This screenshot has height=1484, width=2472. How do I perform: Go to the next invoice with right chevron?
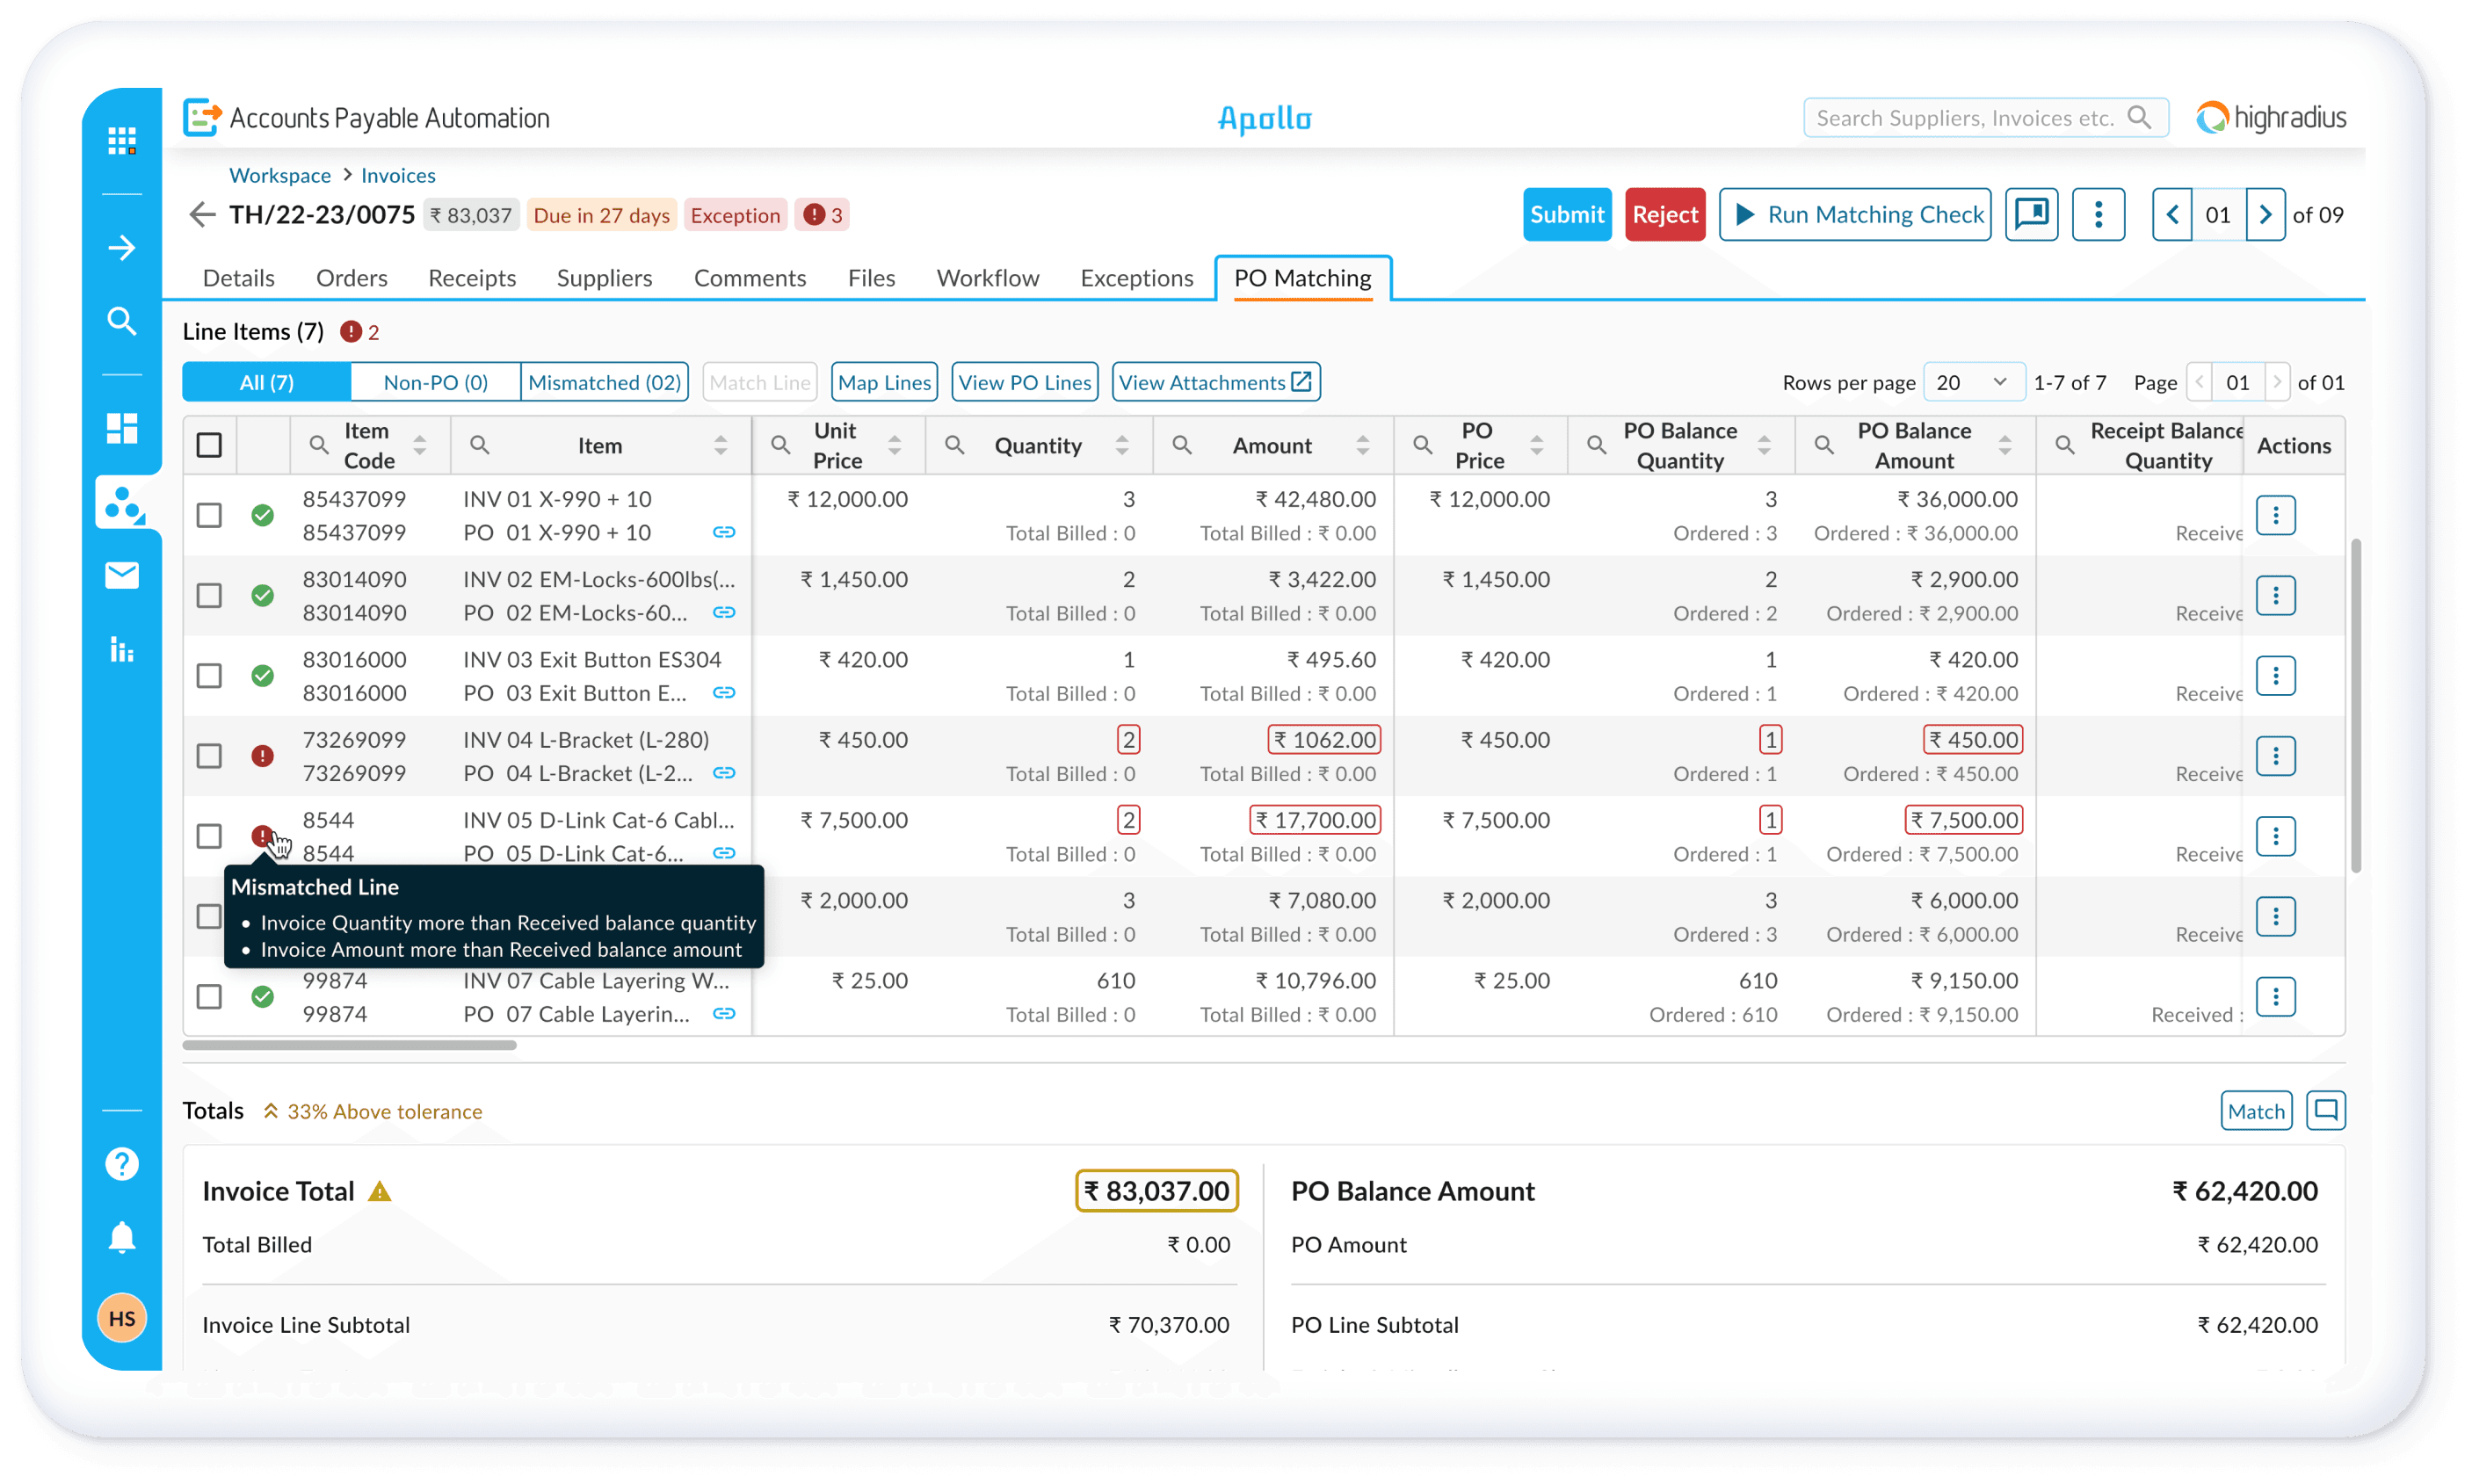[x=2265, y=214]
